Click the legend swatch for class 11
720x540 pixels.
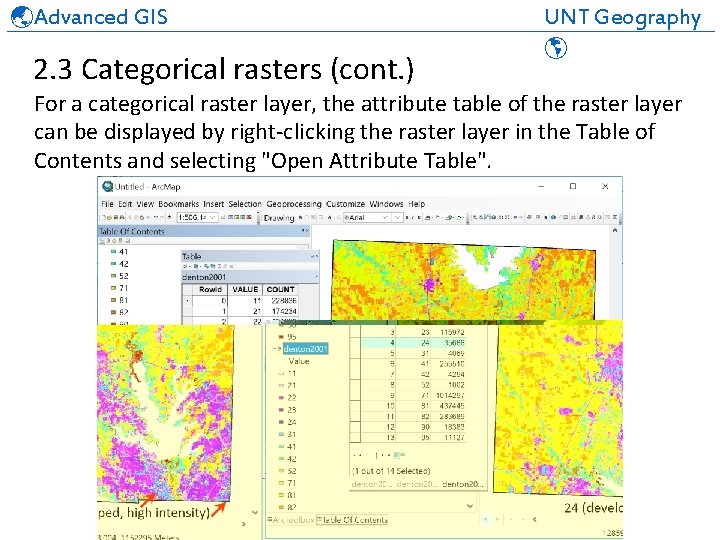point(281,374)
